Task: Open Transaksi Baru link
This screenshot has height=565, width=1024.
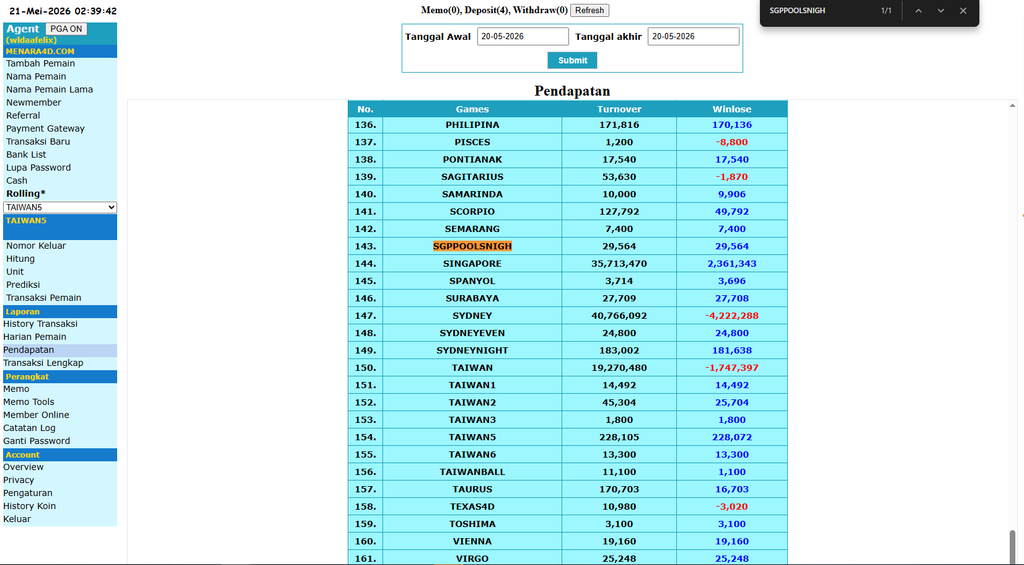Action: coord(38,142)
